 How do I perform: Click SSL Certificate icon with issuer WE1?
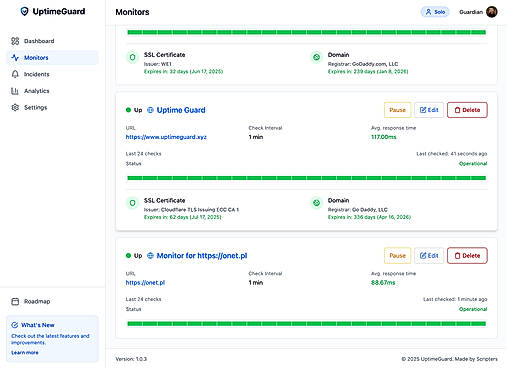(x=132, y=57)
